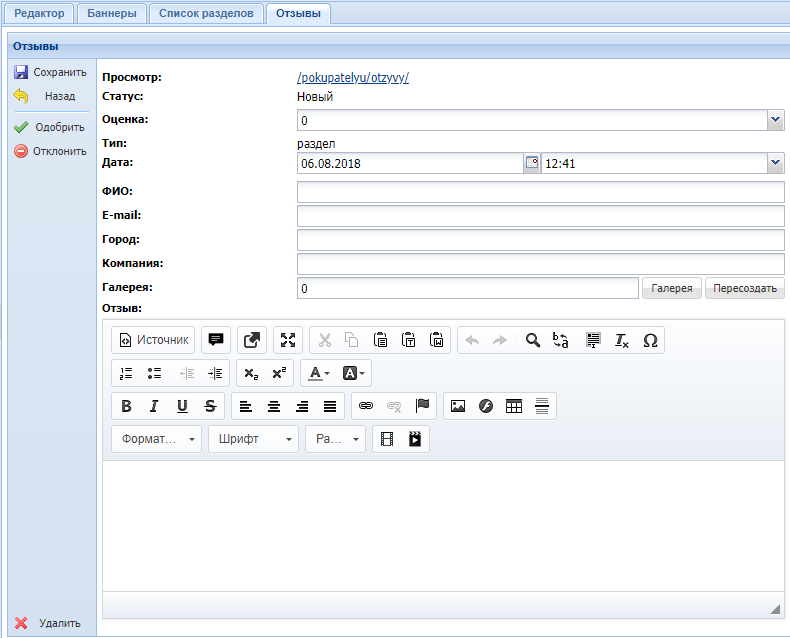The width and height of the screenshot is (790, 638).
Task: Insert a Flash object
Action: tap(486, 406)
